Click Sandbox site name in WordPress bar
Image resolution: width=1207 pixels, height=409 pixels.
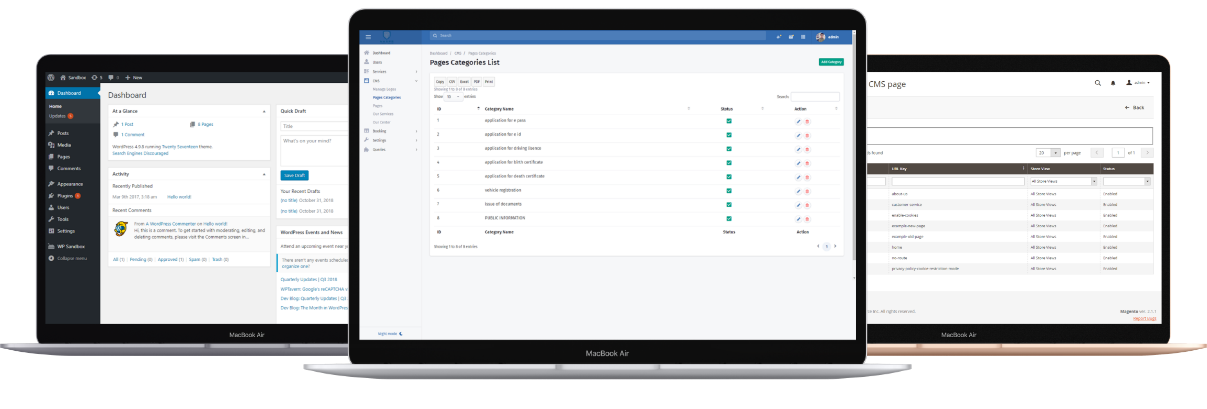pyautogui.click(x=73, y=77)
